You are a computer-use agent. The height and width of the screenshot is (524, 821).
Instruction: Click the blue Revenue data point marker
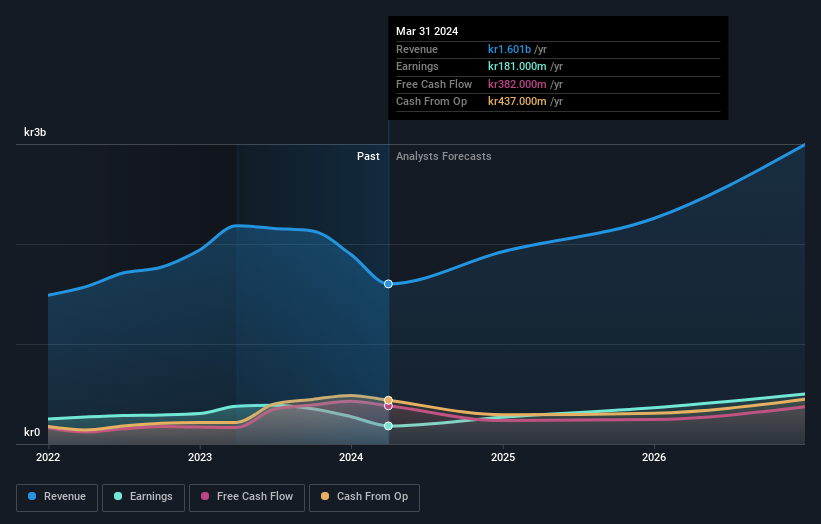pyautogui.click(x=388, y=284)
